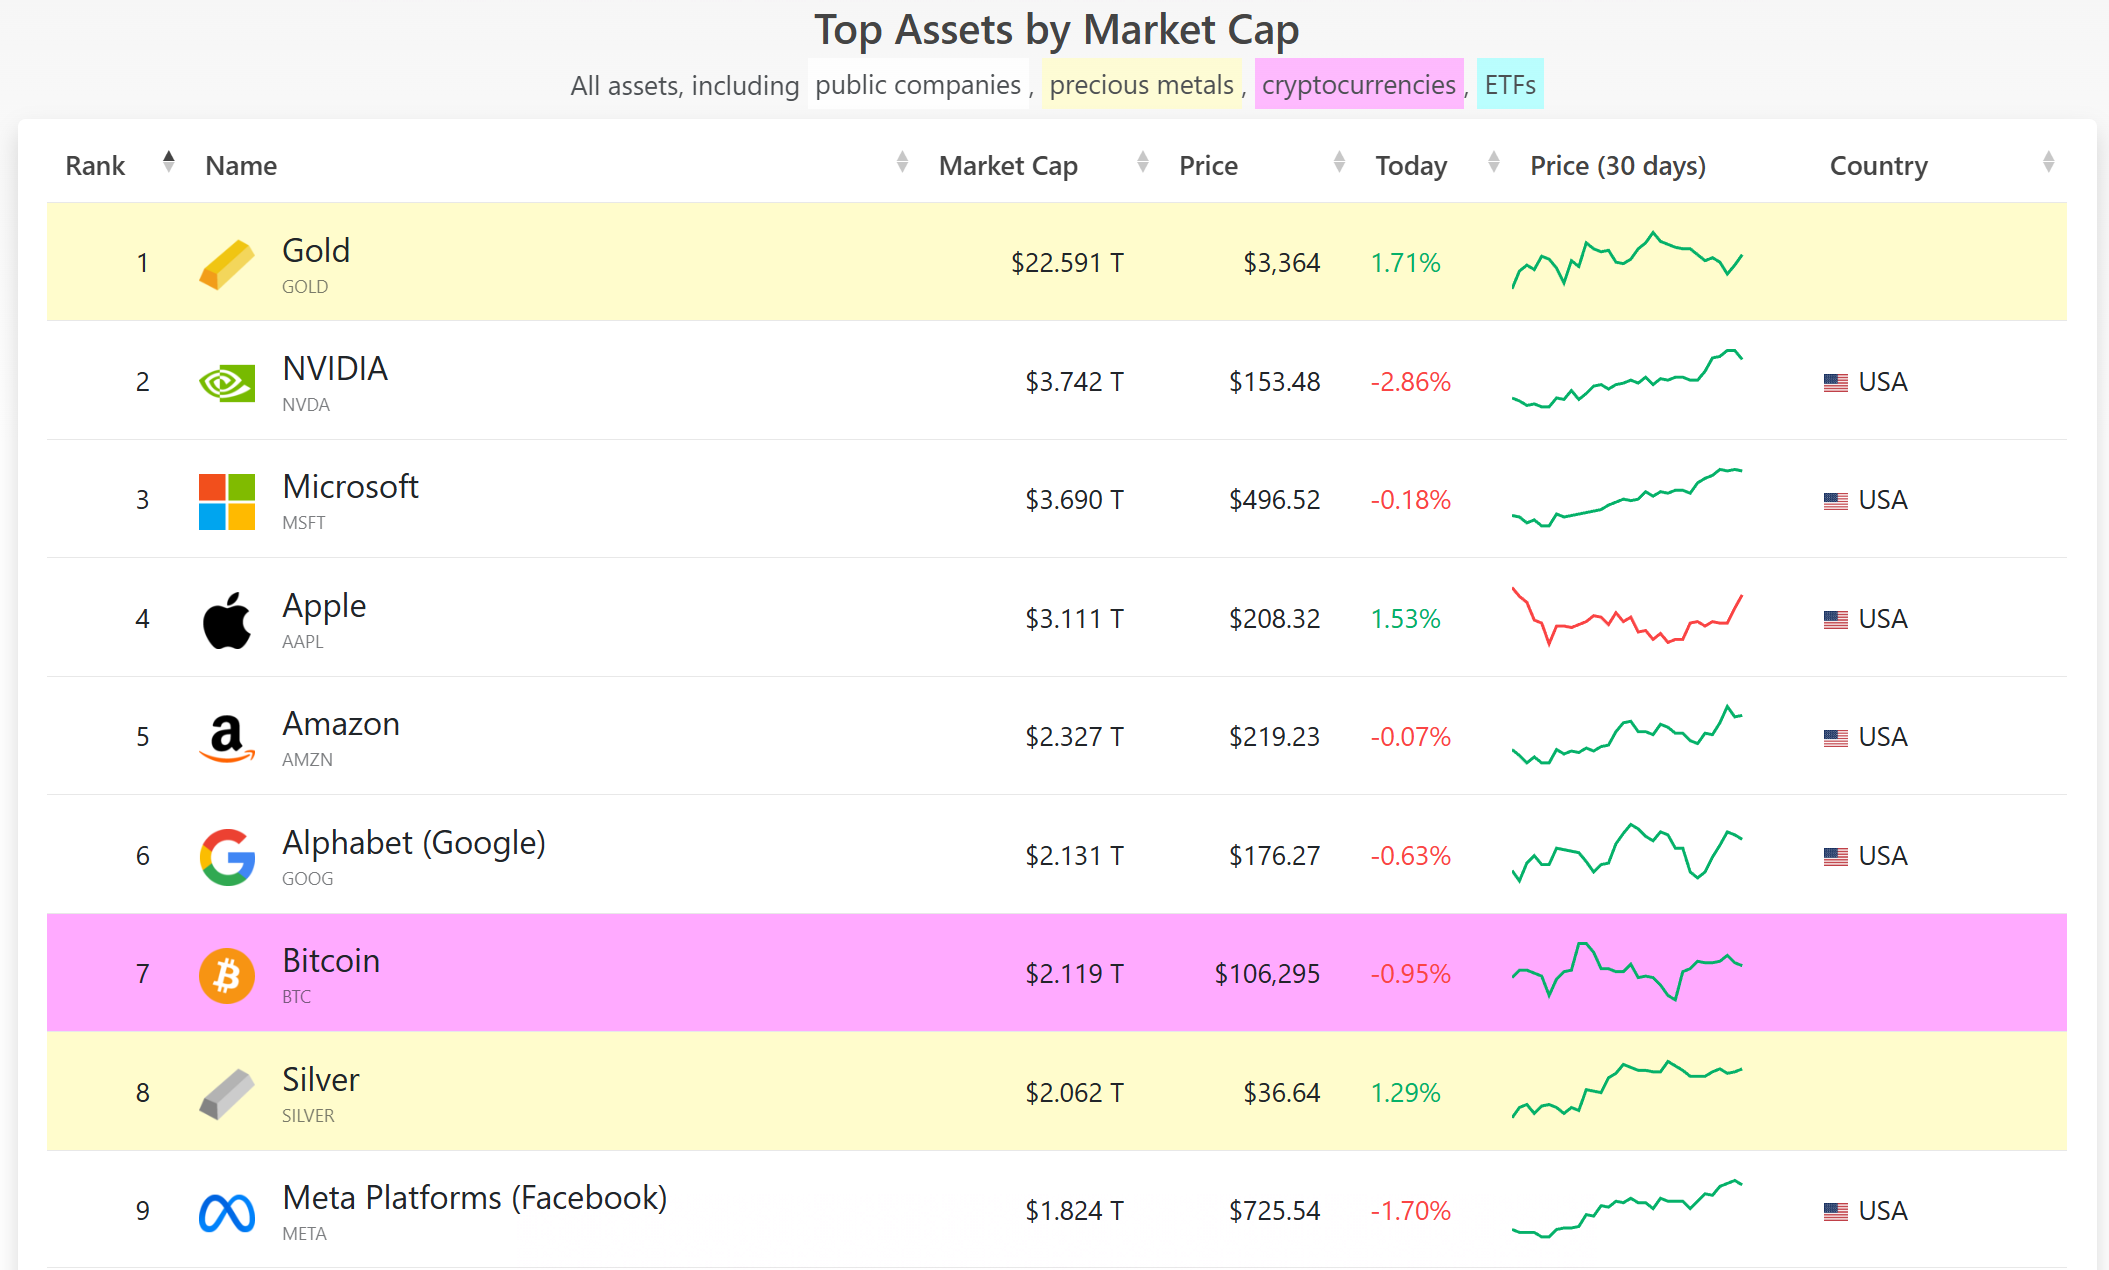This screenshot has width=2109, height=1270.
Task: Click the Microsoft logo icon
Action: point(227,501)
